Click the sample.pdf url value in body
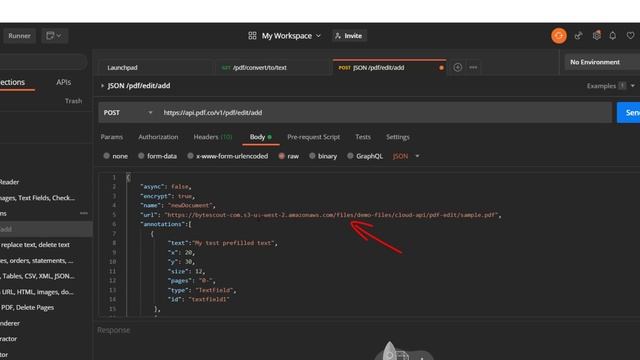 tap(331, 215)
